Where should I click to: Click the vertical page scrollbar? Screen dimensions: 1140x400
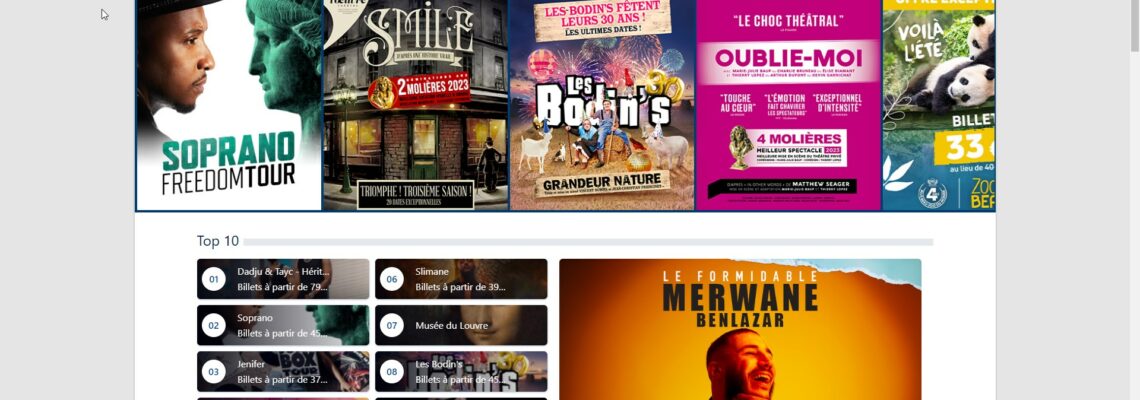click(x=1133, y=200)
